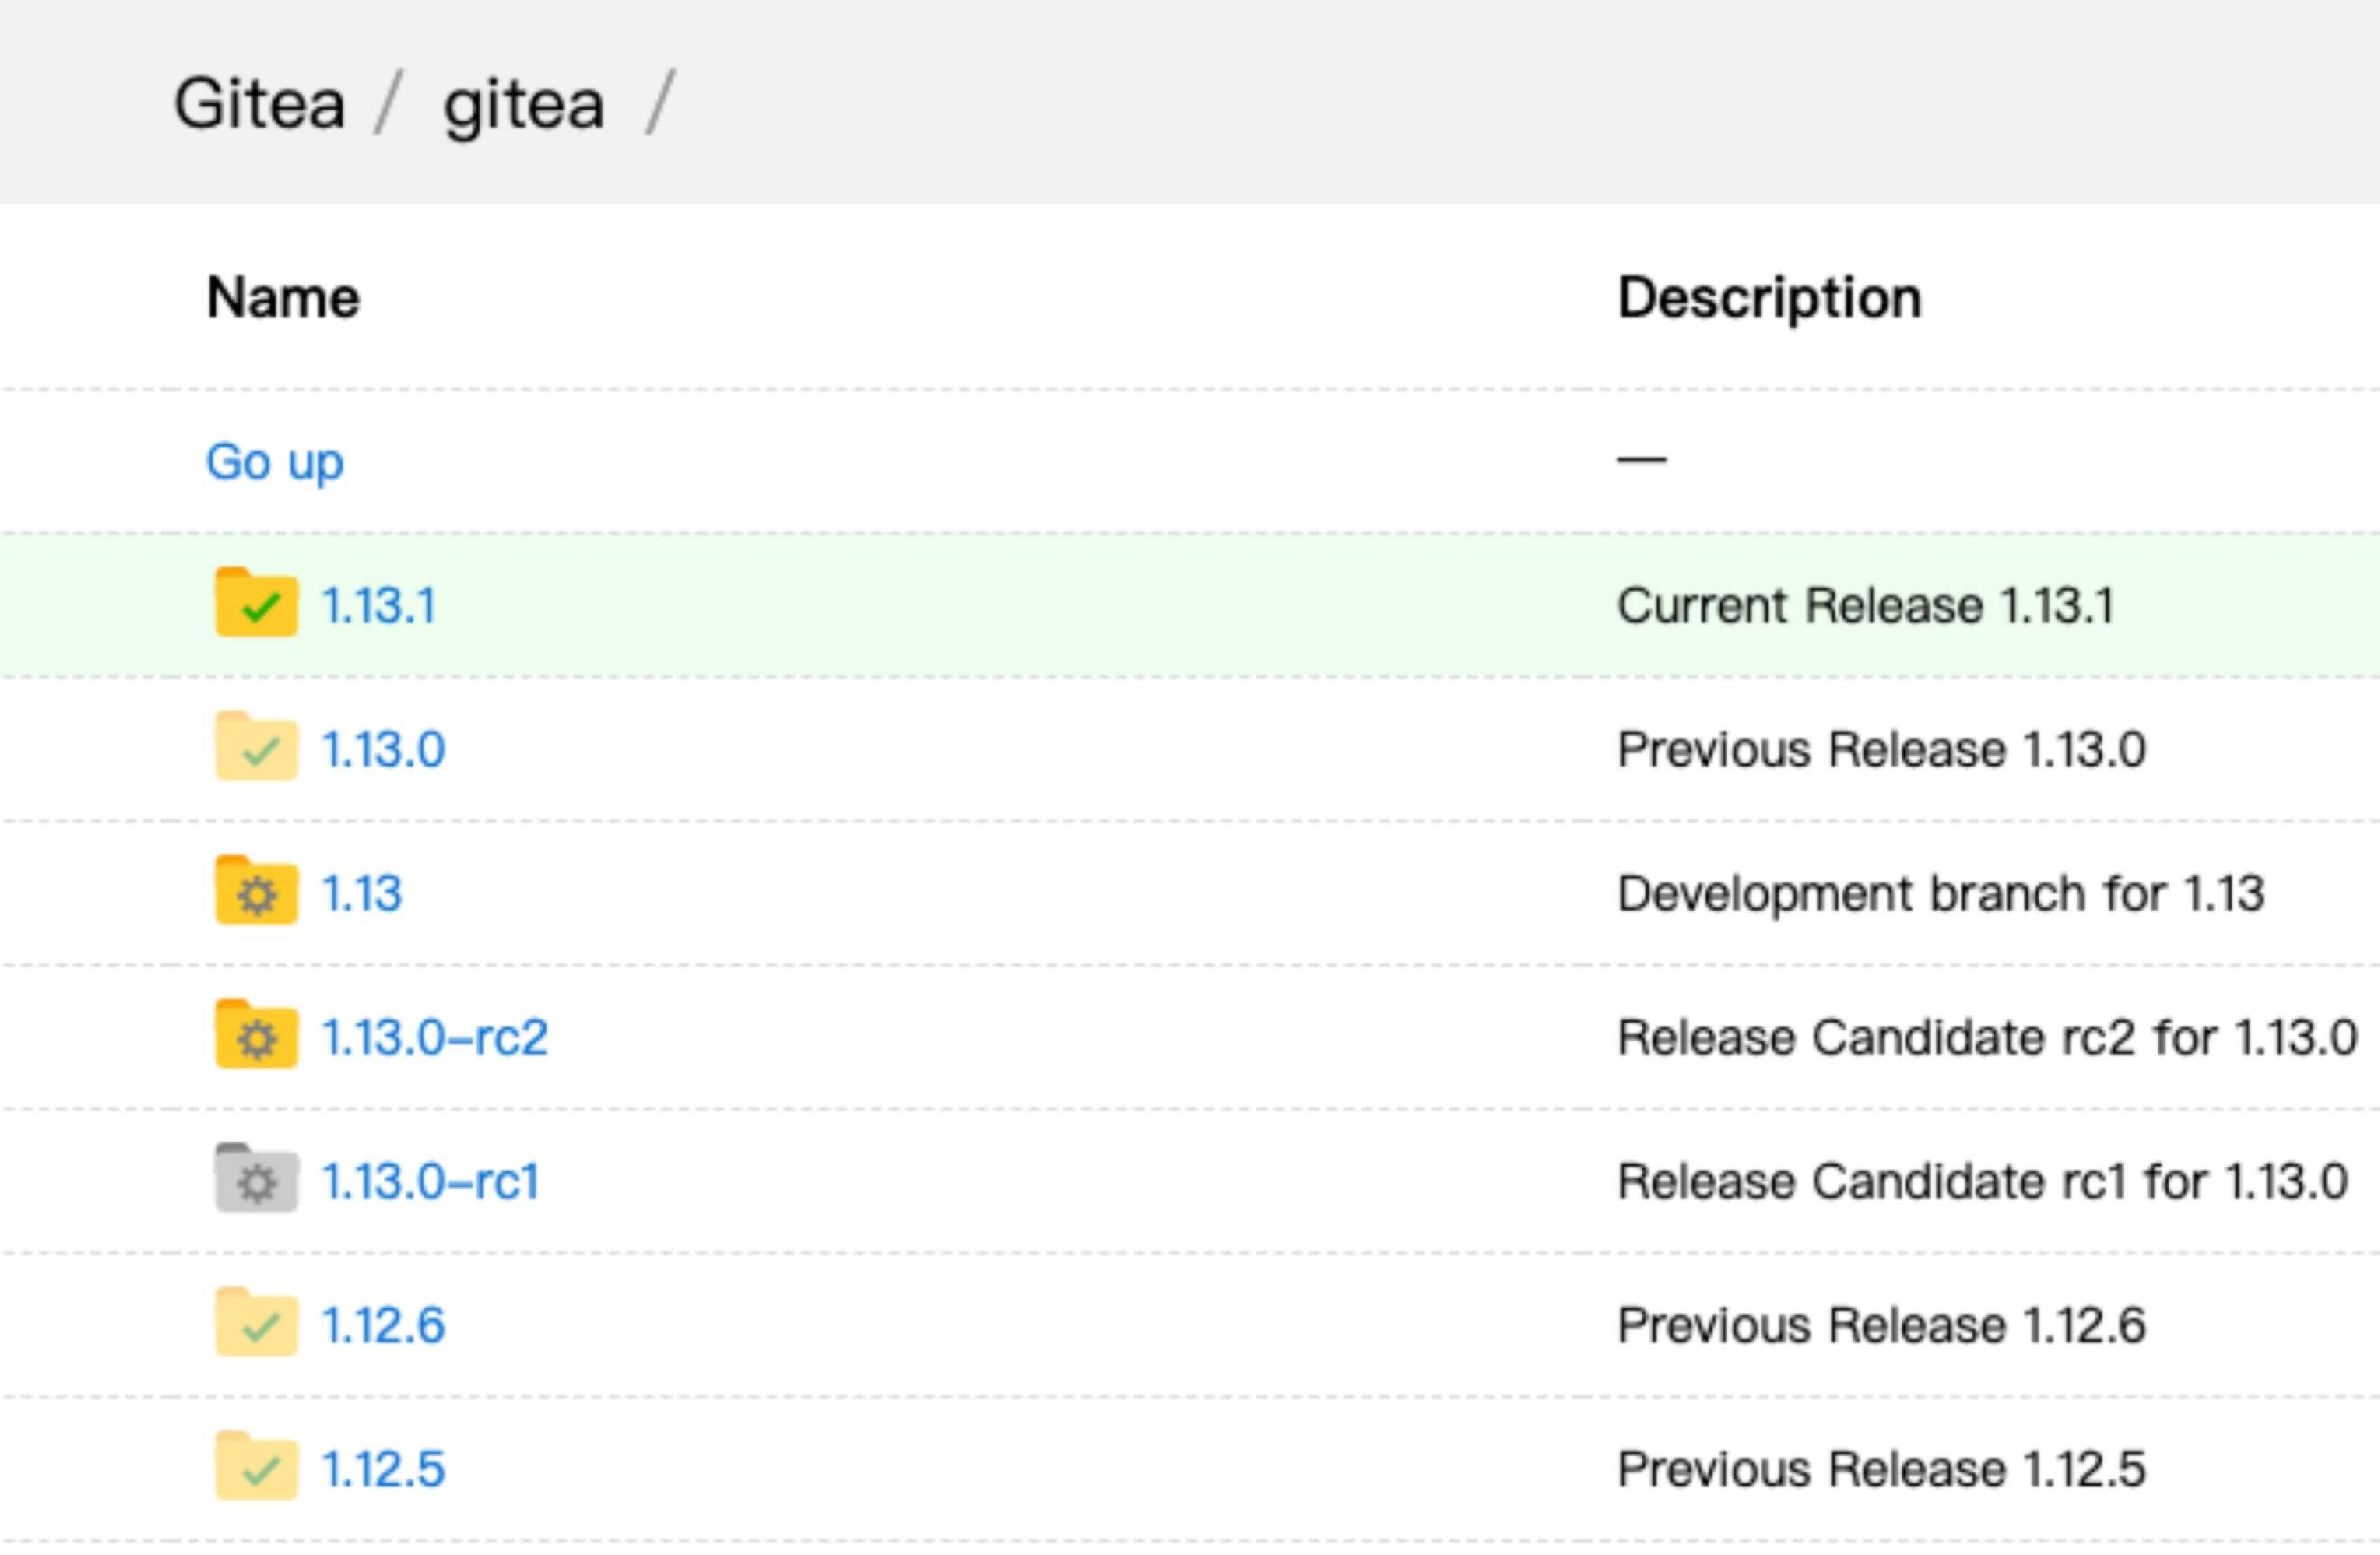Go up to the parent directory
Image resolution: width=2380 pixels, height=1555 pixels.
pos(275,462)
